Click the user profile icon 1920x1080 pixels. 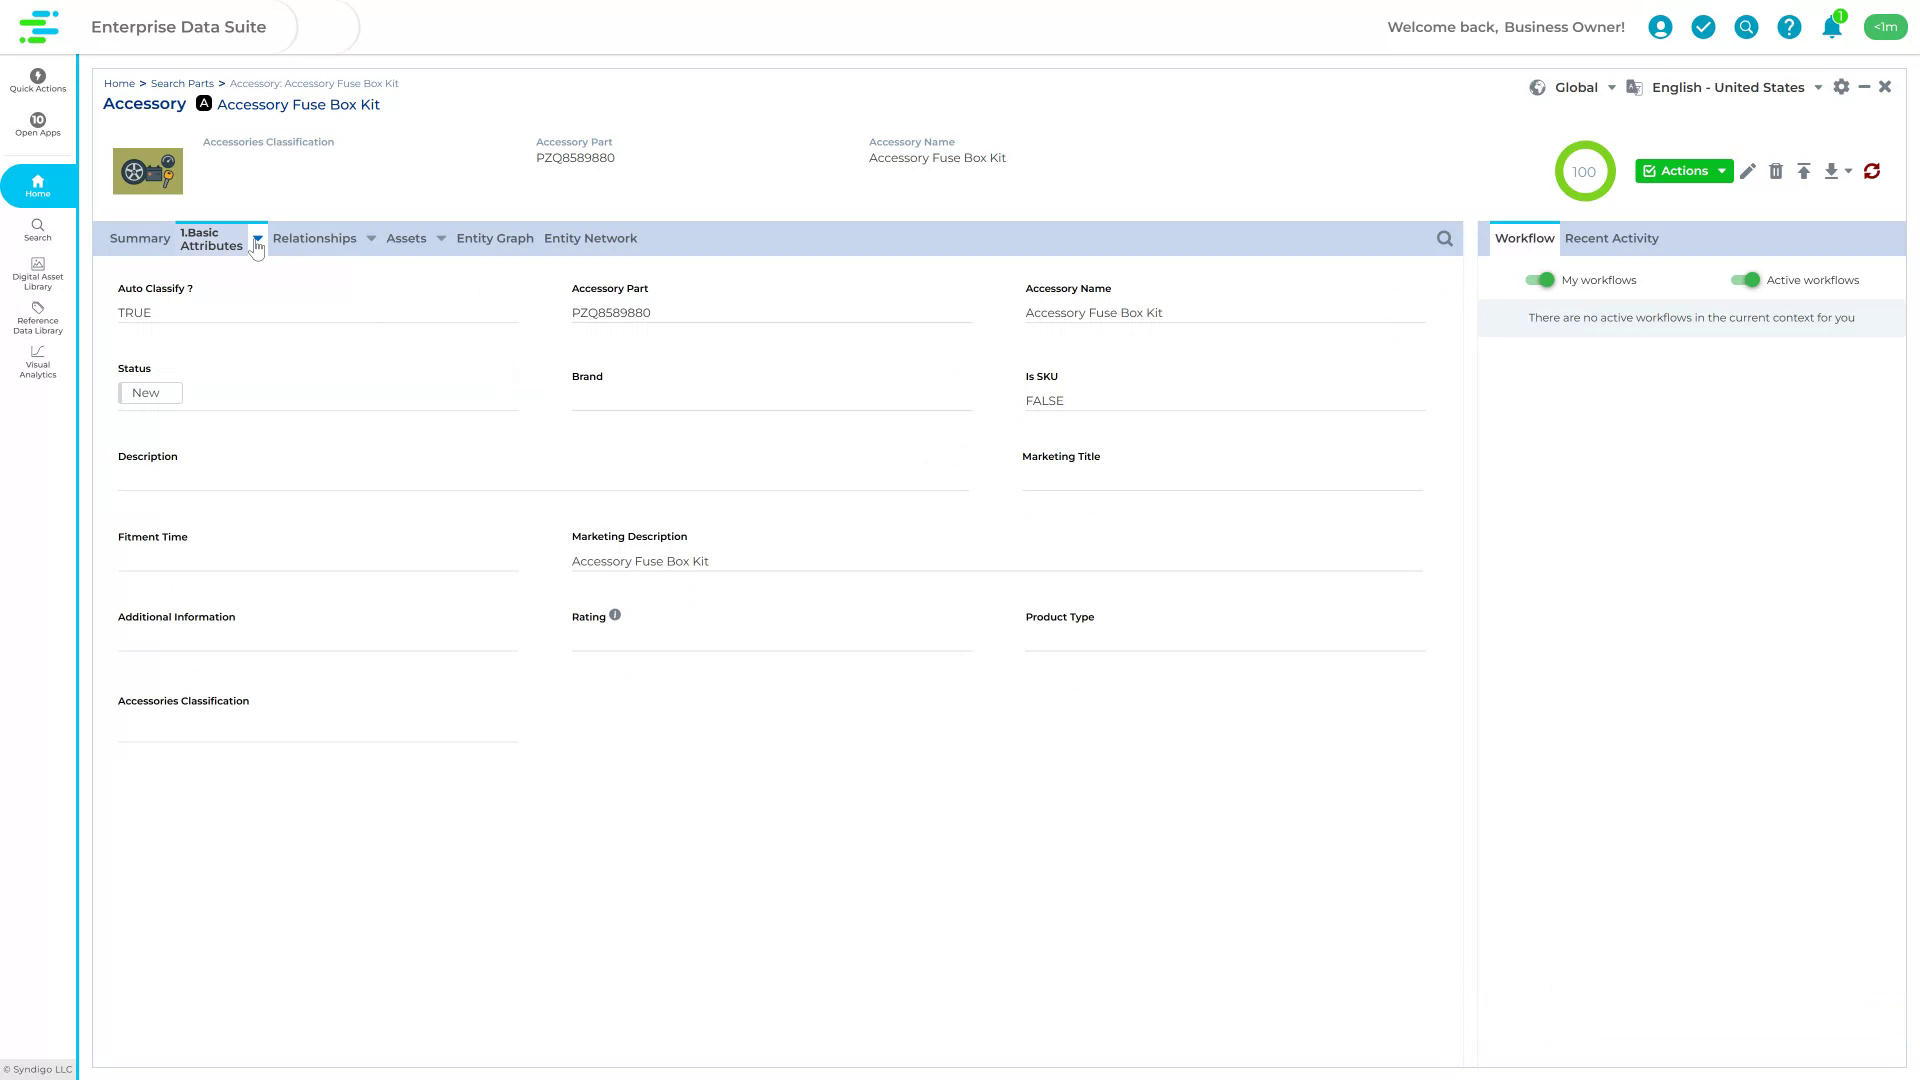point(1661,27)
